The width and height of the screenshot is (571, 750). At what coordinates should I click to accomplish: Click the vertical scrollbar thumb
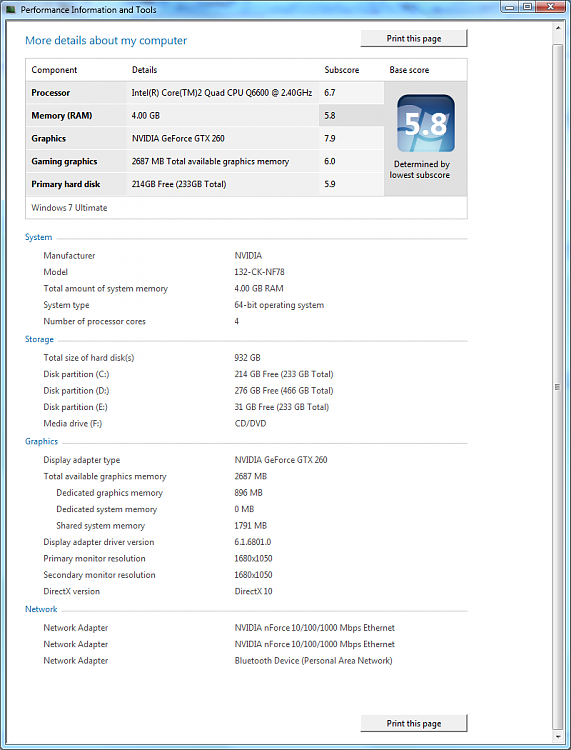558,386
